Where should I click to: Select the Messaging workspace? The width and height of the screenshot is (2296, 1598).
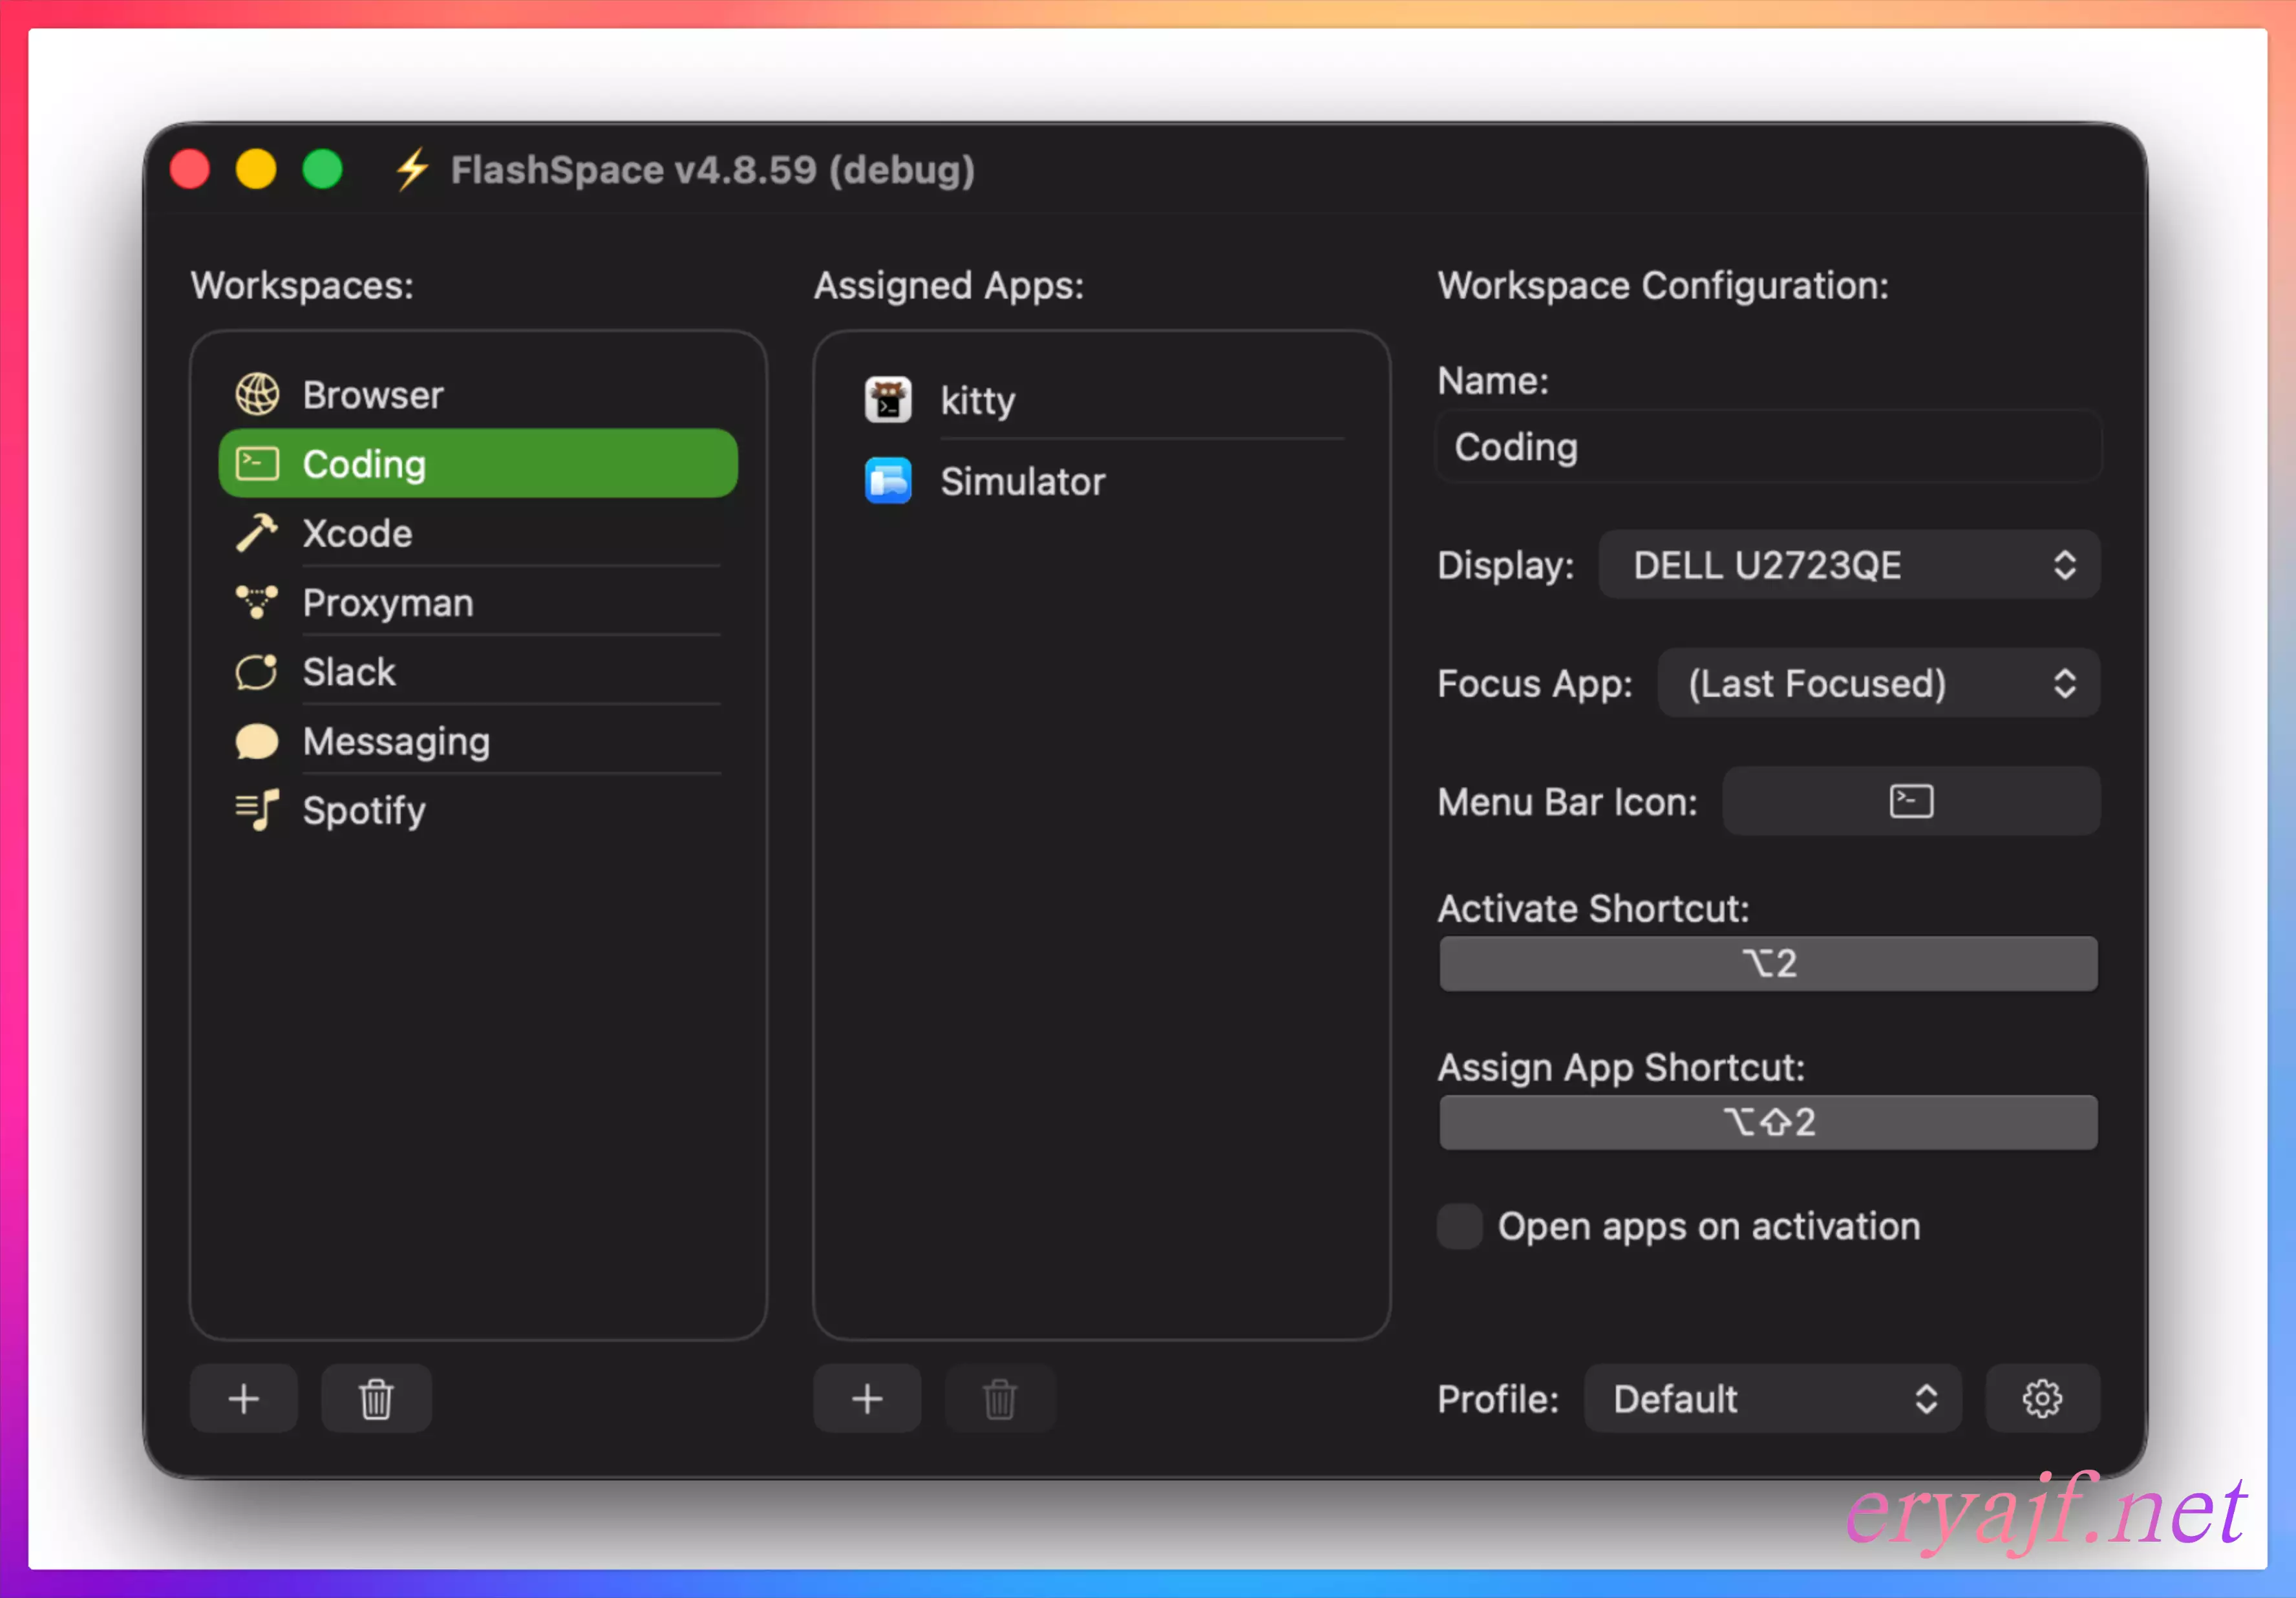pos(397,741)
